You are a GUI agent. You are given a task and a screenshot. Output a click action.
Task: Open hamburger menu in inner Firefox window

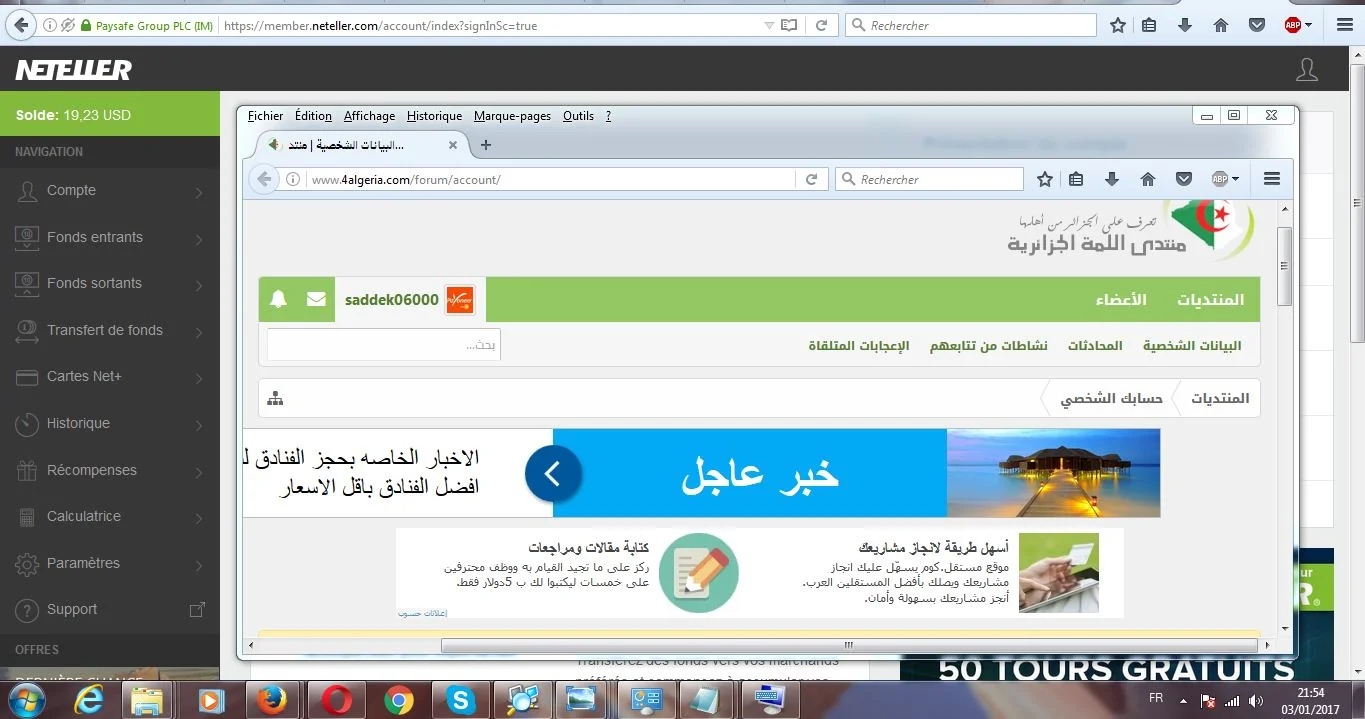(1272, 179)
